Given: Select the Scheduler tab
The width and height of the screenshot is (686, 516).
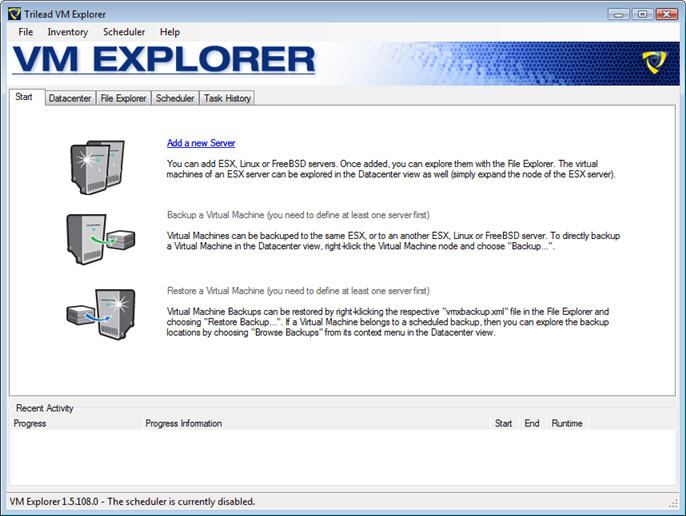Looking at the screenshot, I should pyautogui.click(x=175, y=98).
